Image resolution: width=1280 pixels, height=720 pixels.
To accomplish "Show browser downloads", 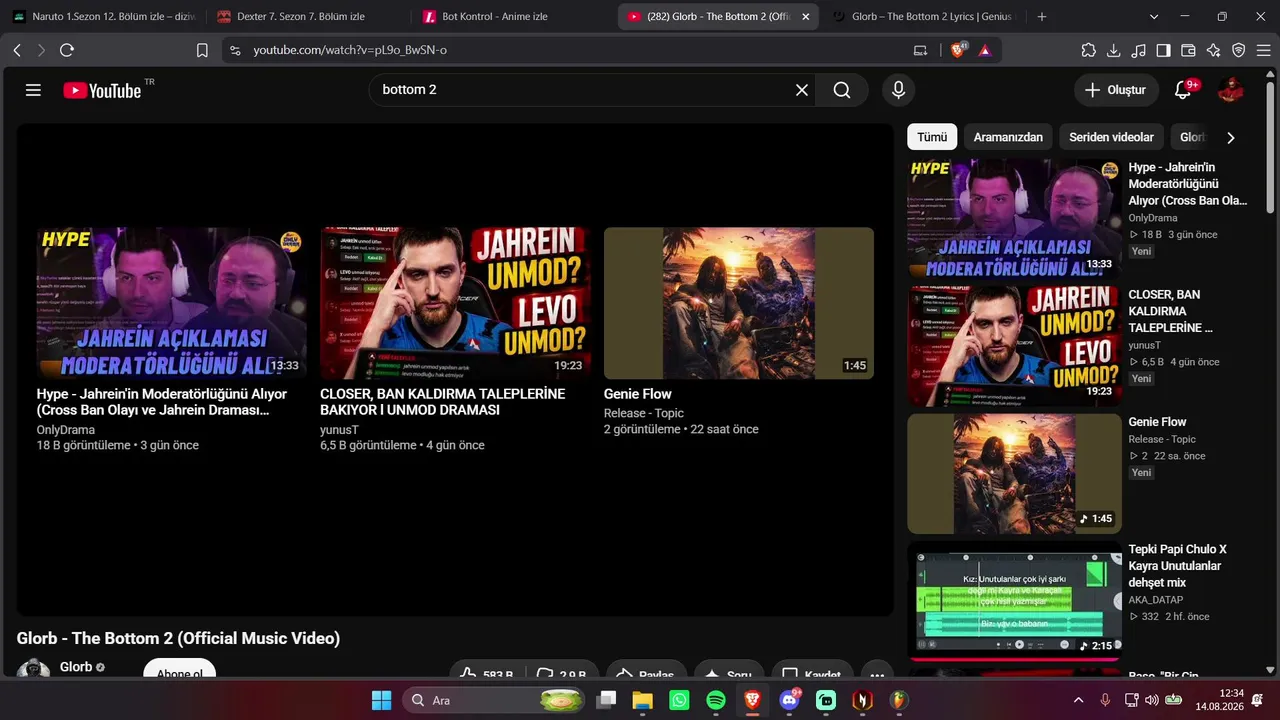I will click(x=1114, y=50).
